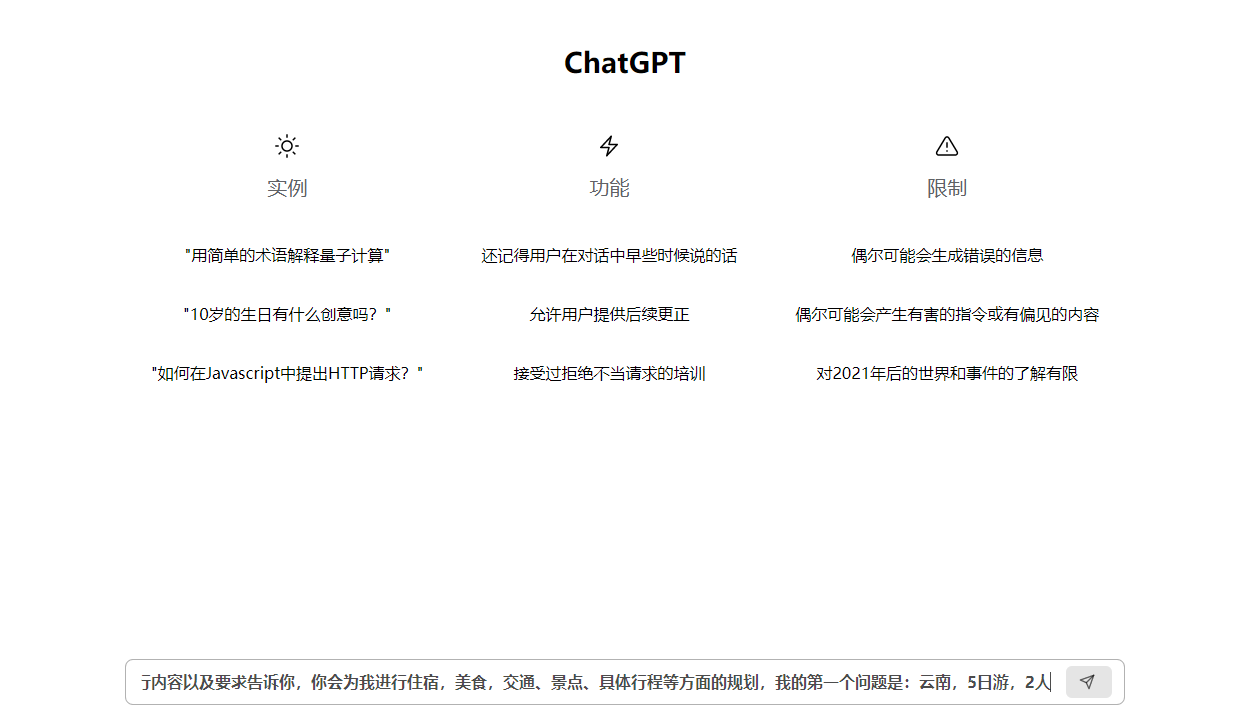Image resolution: width=1247 pixels, height=714 pixels.
Task: Click the 实例 column heading
Action: pyautogui.click(x=287, y=188)
